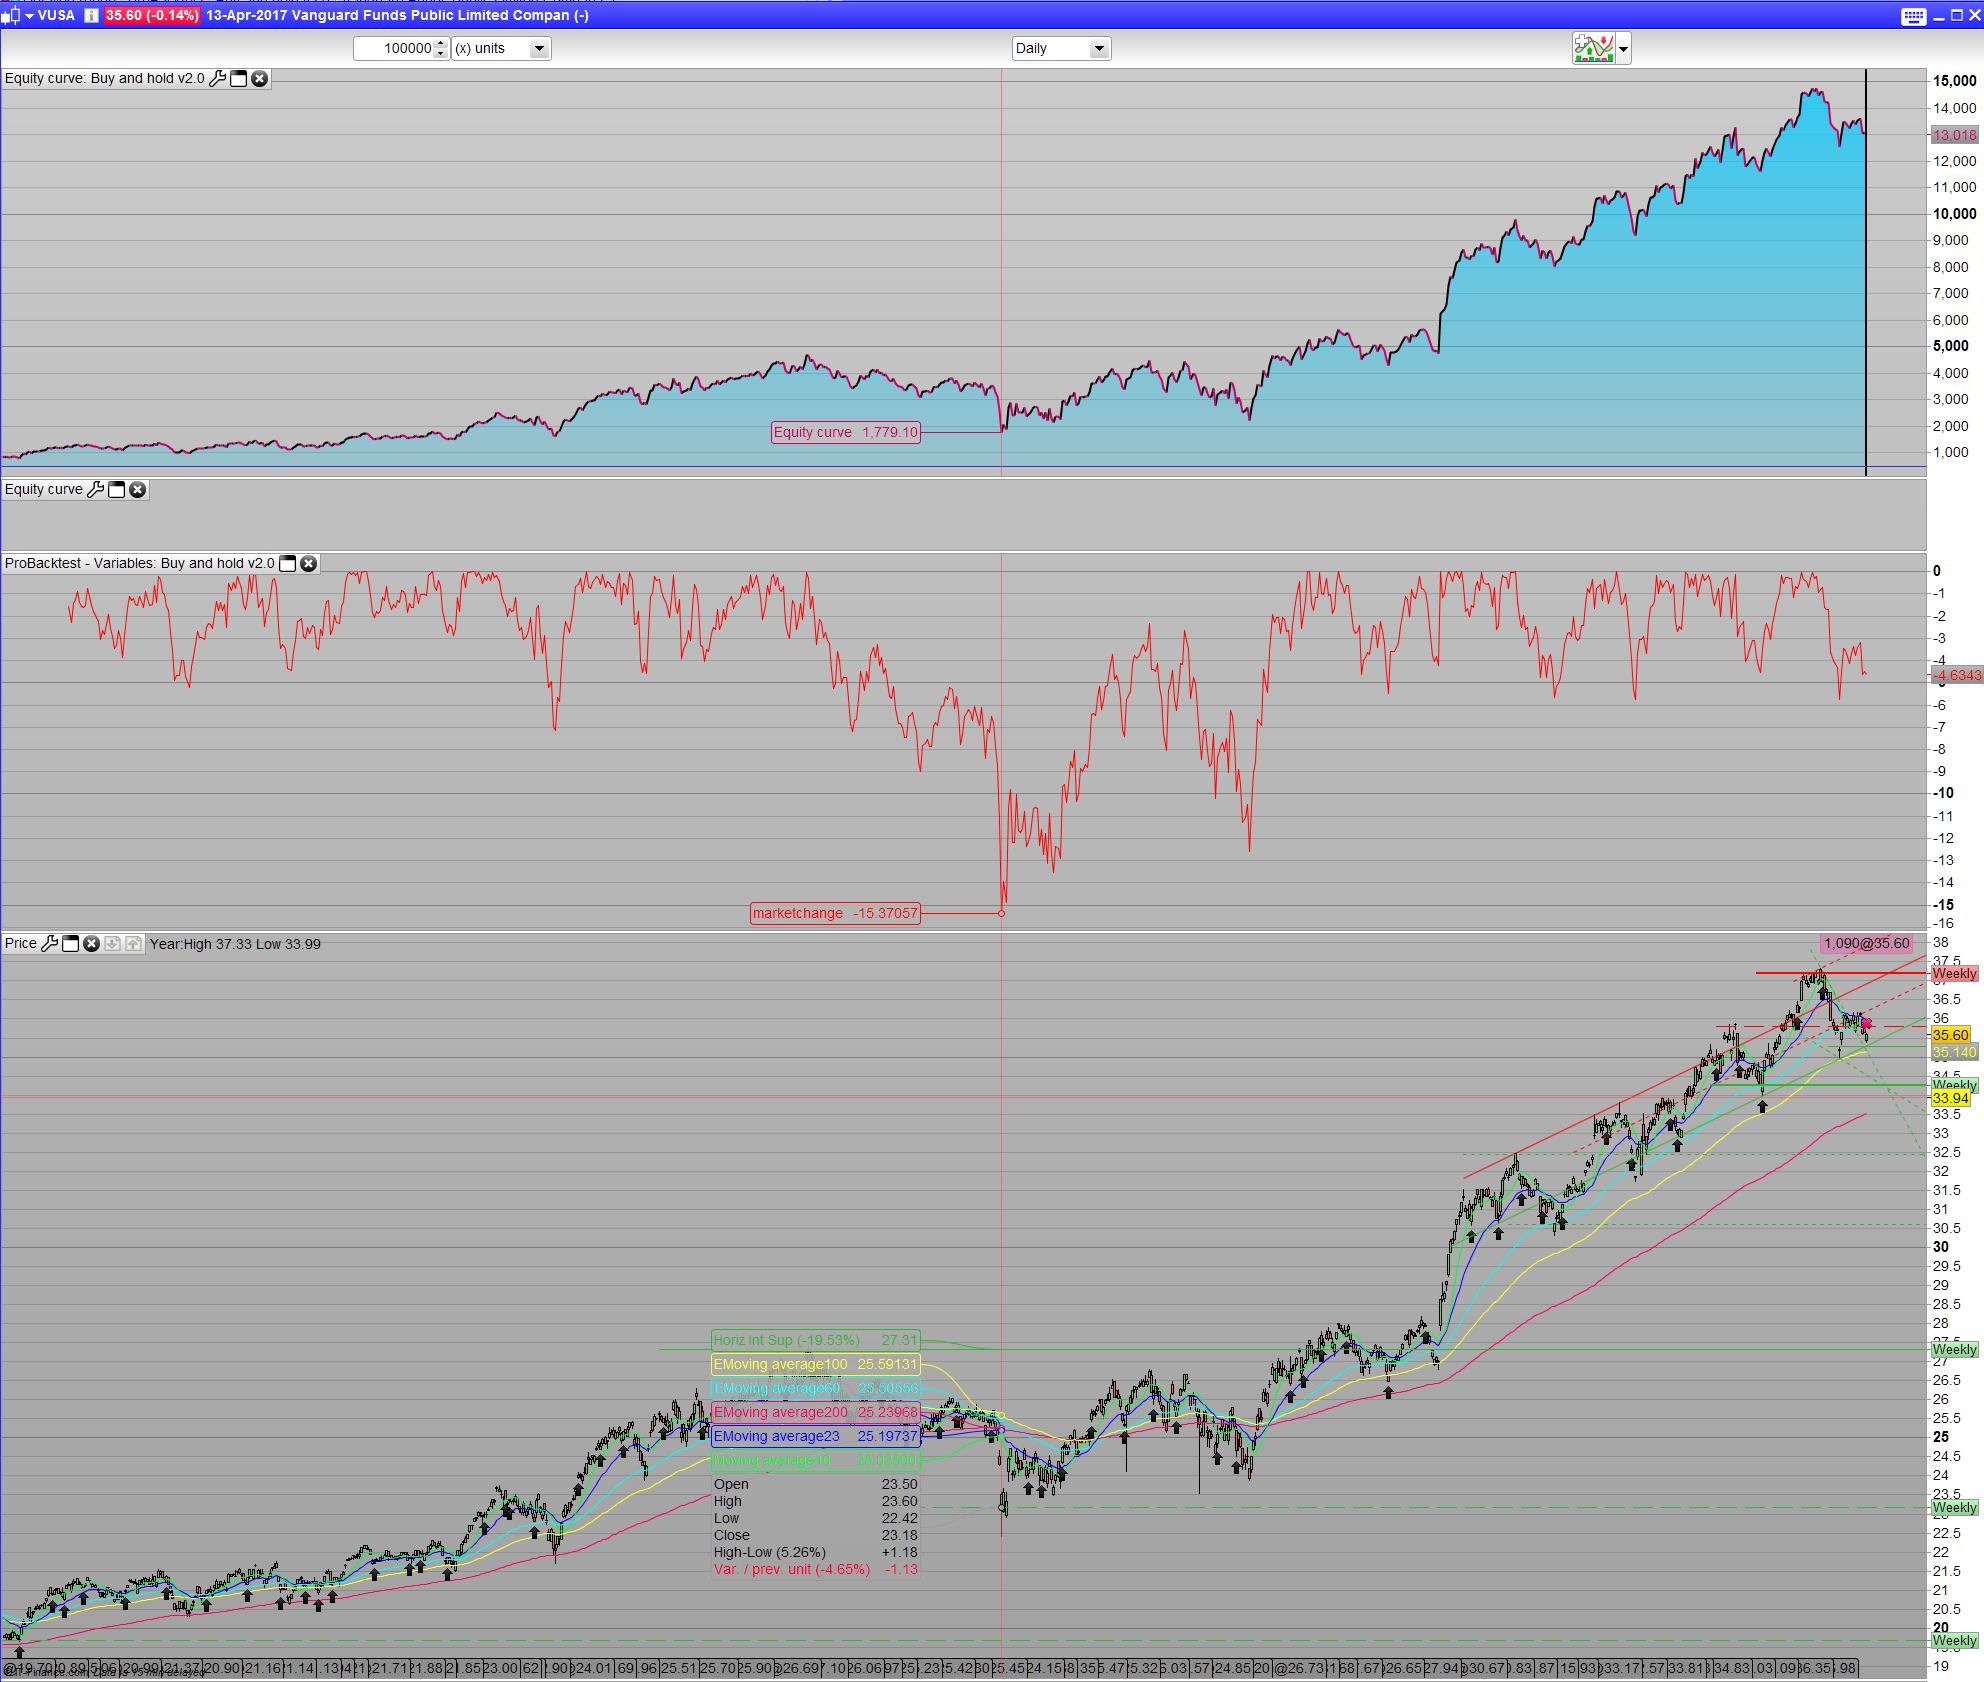Open the (x) units dropdown
The width and height of the screenshot is (1984, 1682).
coord(538,48)
